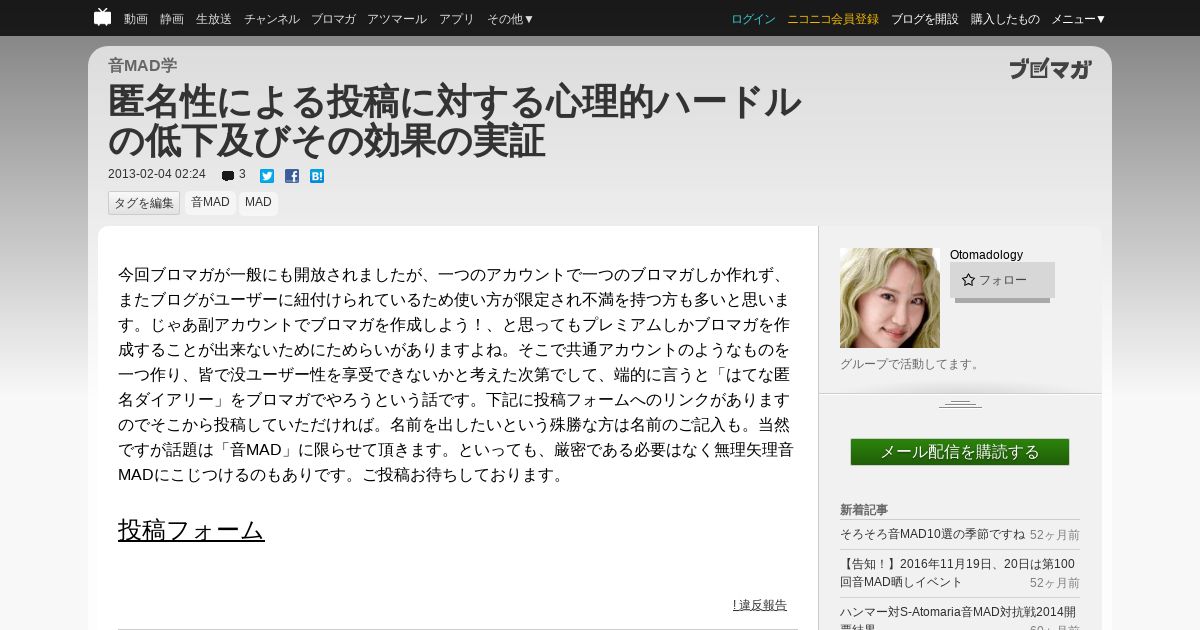Click the タグを編集 button
Screen dimensions: 1200x630
[x=144, y=203]
